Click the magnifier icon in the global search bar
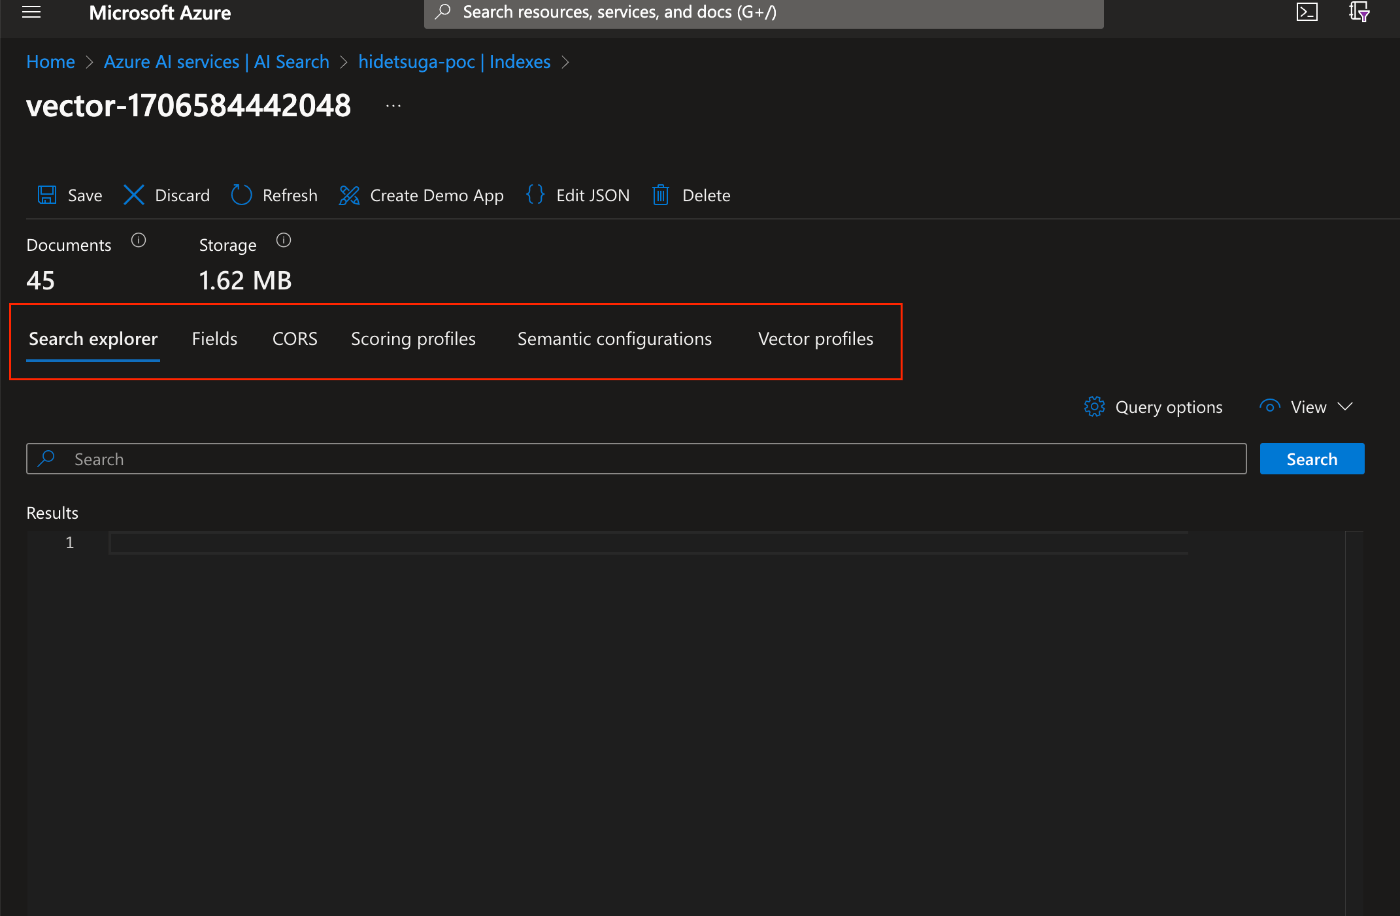This screenshot has height=916, width=1400. (x=443, y=12)
